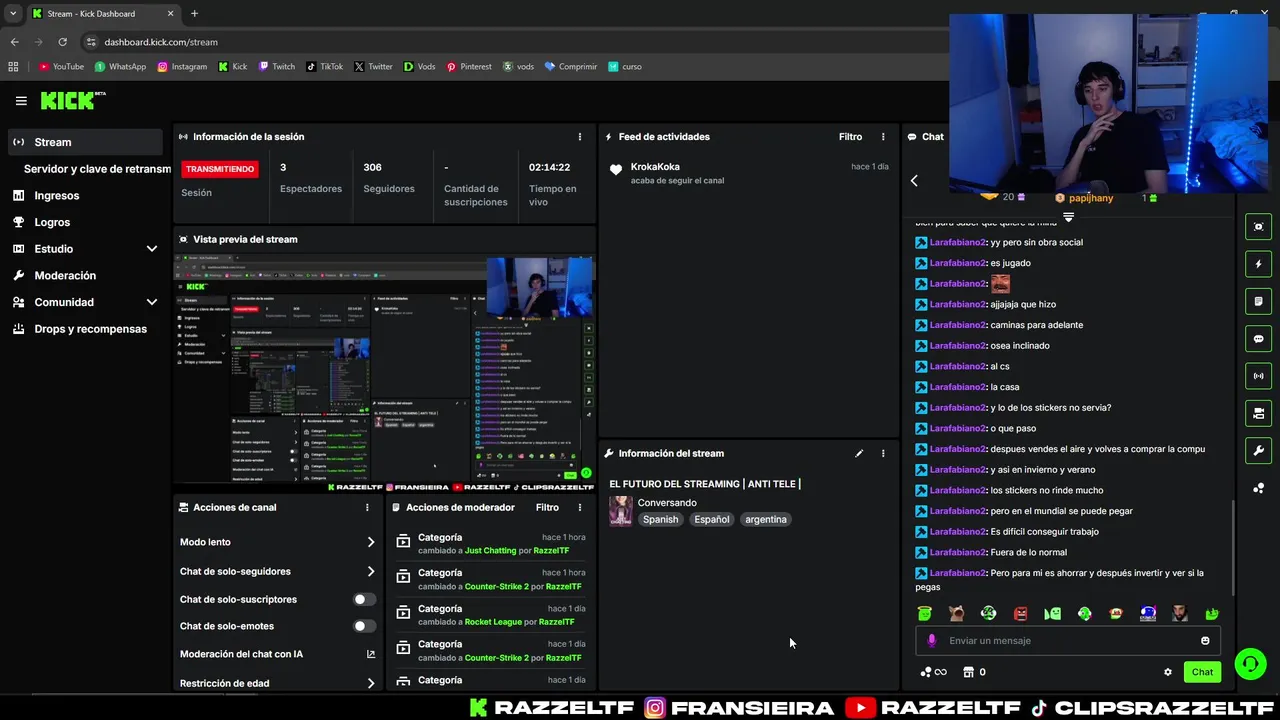Open the emoji picker smiley icon
This screenshot has width=1280, height=720.
1205,641
